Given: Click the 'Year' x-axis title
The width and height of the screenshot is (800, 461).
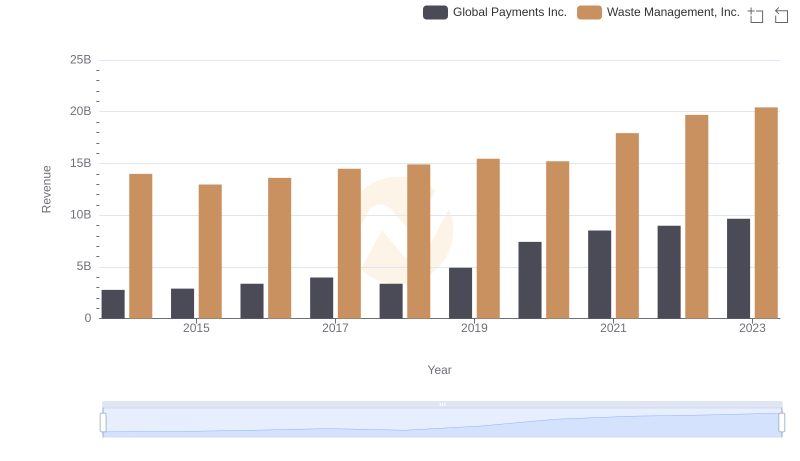Looking at the screenshot, I should point(439,370).
